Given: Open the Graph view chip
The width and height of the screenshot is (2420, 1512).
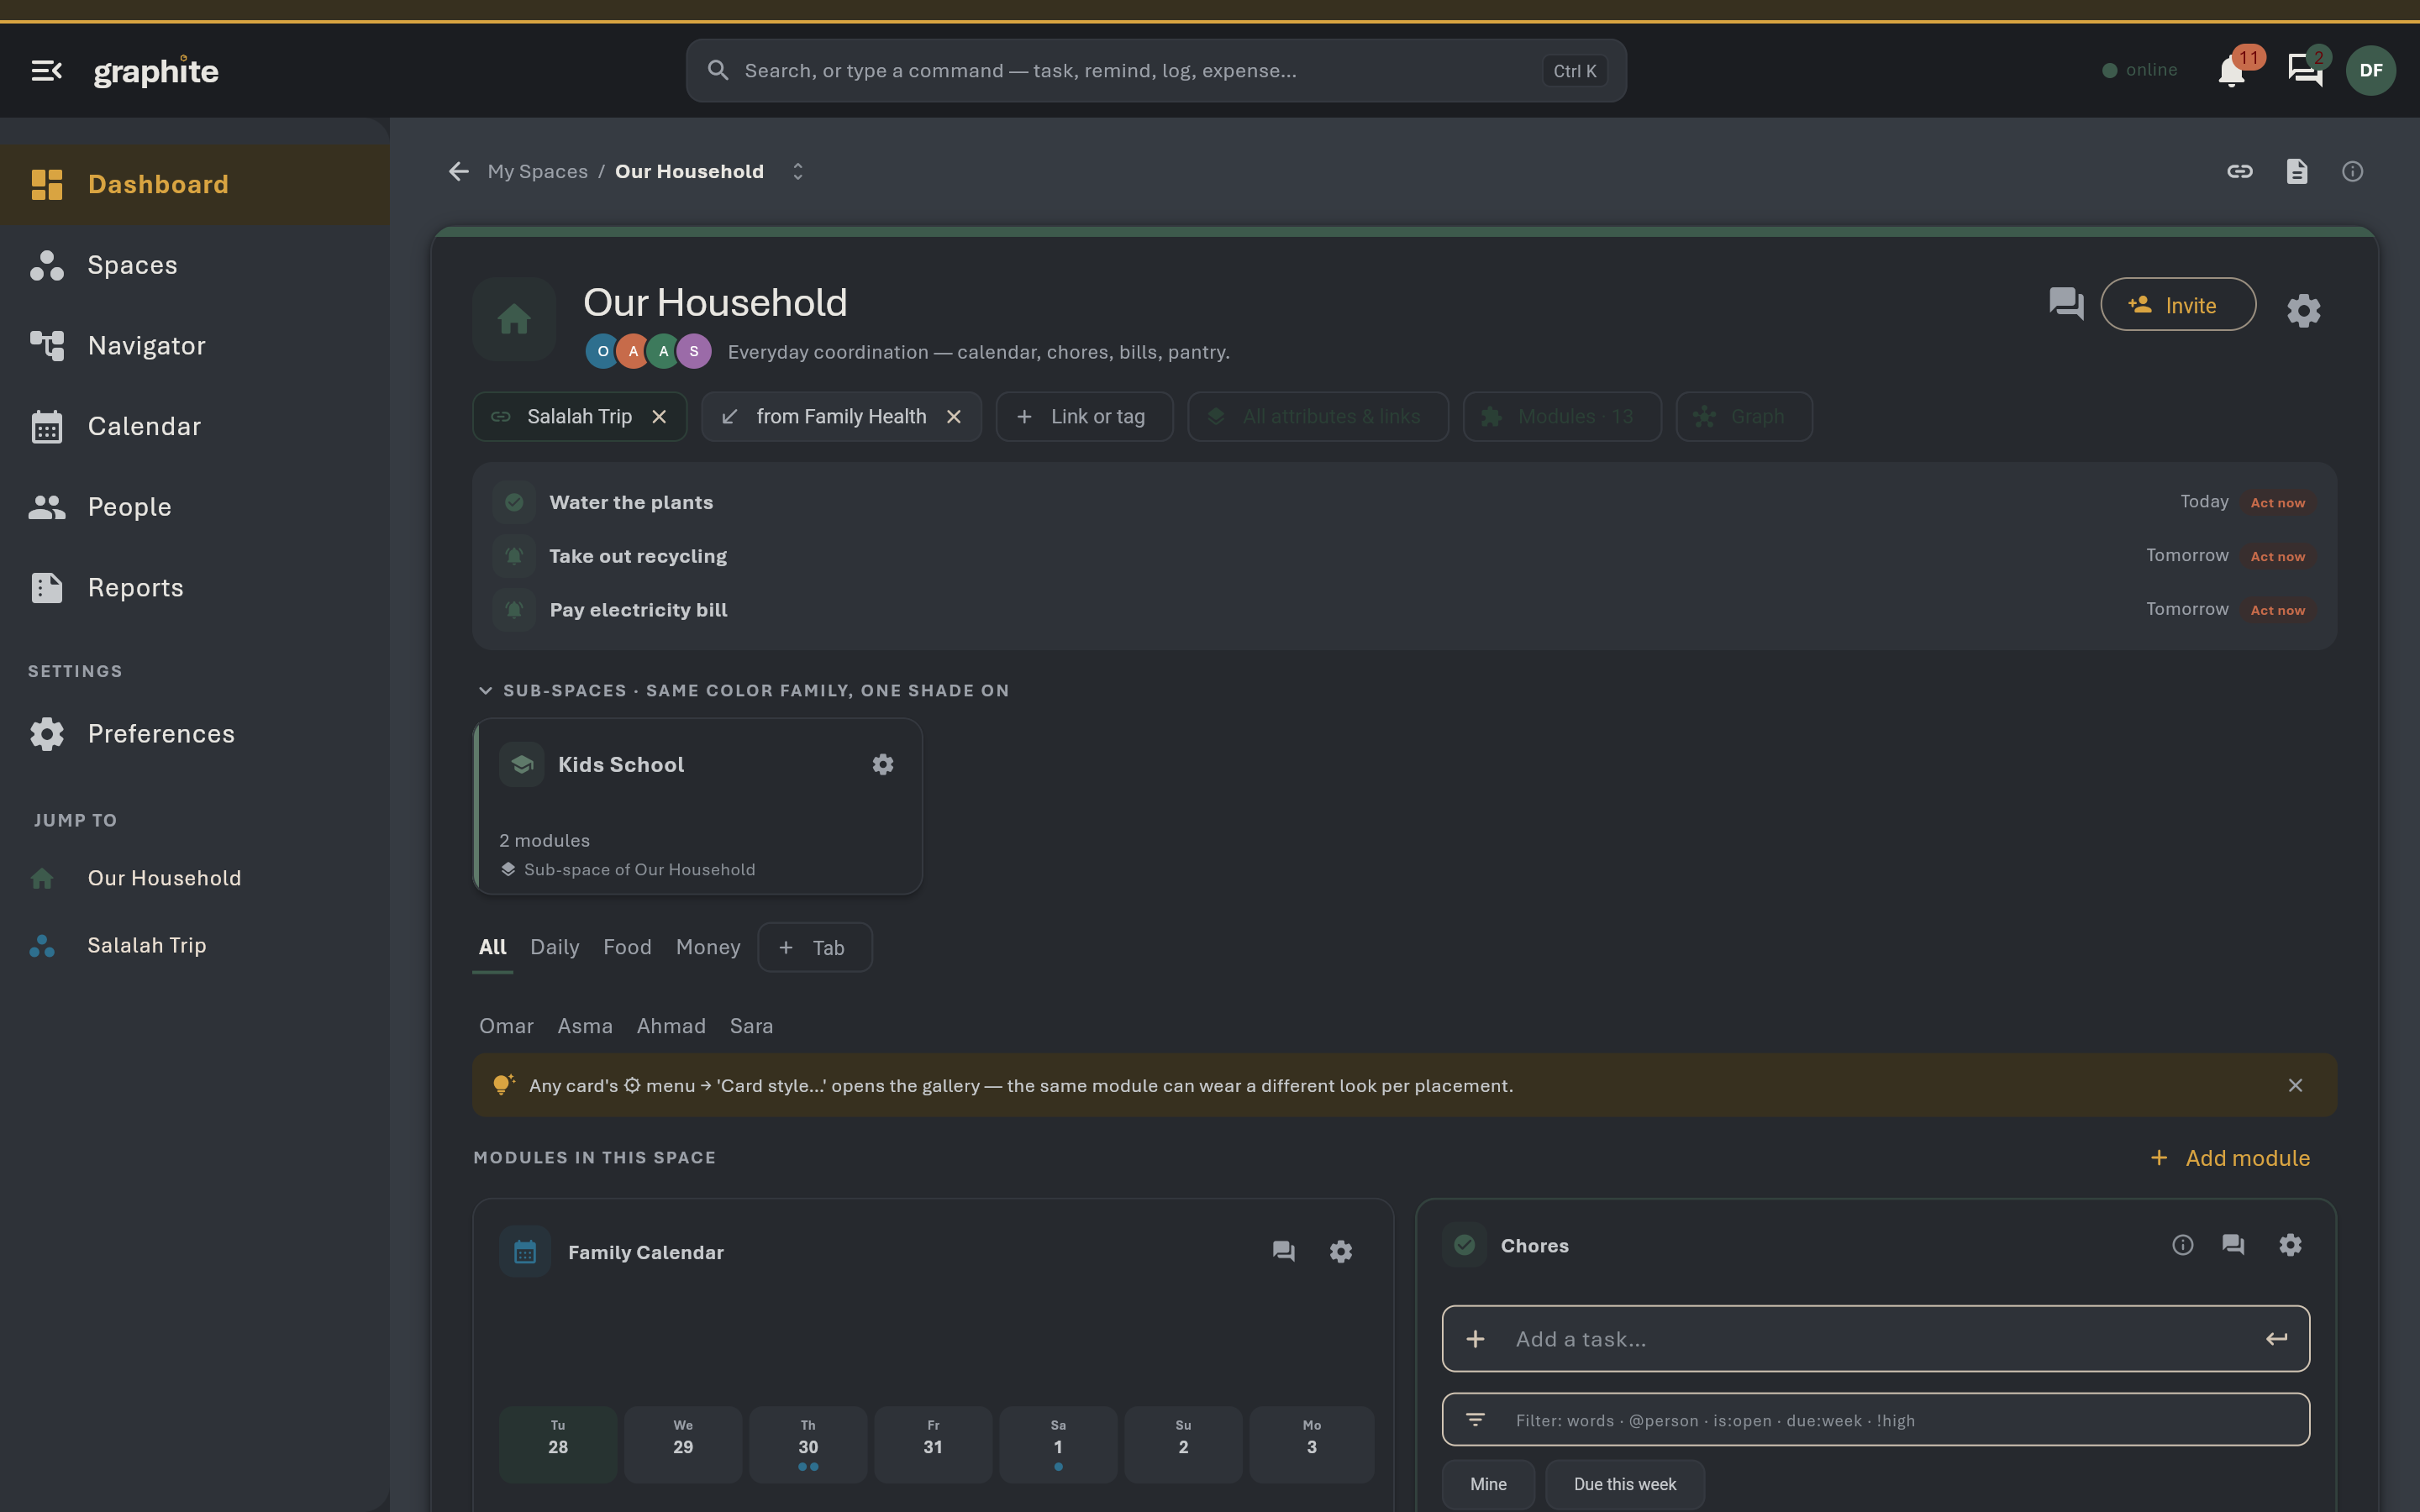Looking at the screenshot, I should pos(1744,417).
